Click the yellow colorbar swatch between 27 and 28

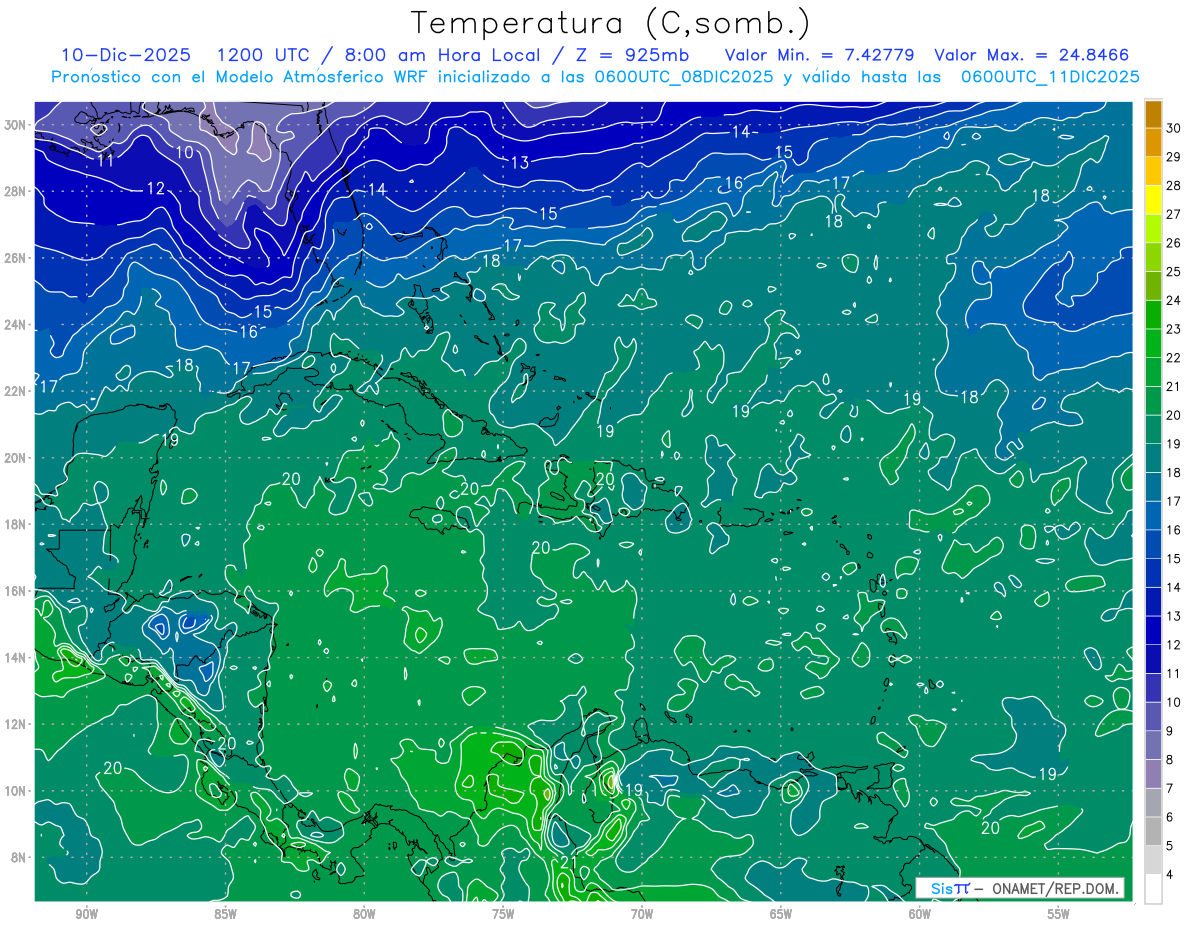tap(1153, 200)
